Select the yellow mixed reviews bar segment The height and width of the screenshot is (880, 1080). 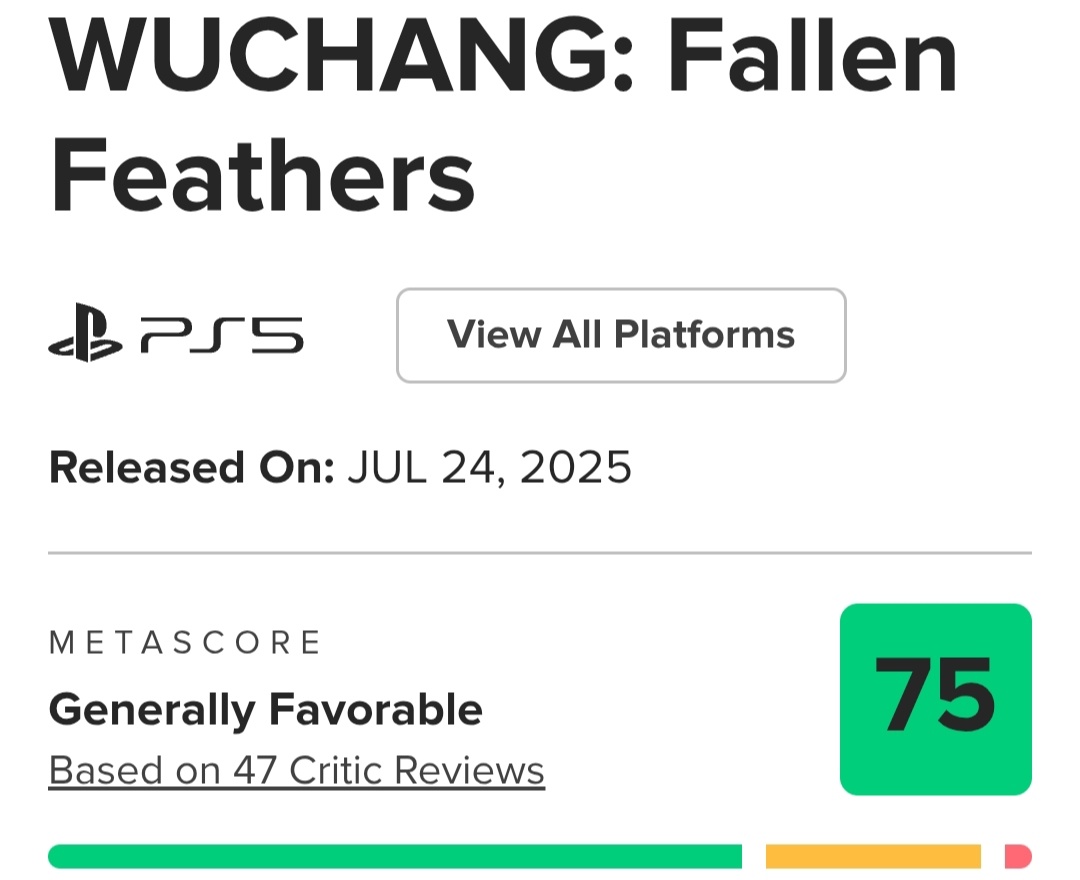click(873, 856)
